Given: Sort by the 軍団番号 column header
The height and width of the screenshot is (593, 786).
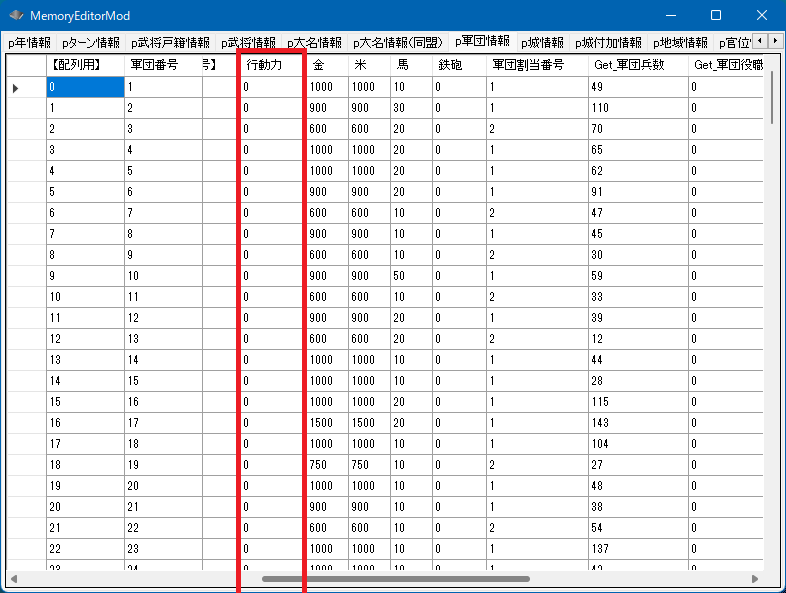Looking at the screenshot, I should point(162,64).
